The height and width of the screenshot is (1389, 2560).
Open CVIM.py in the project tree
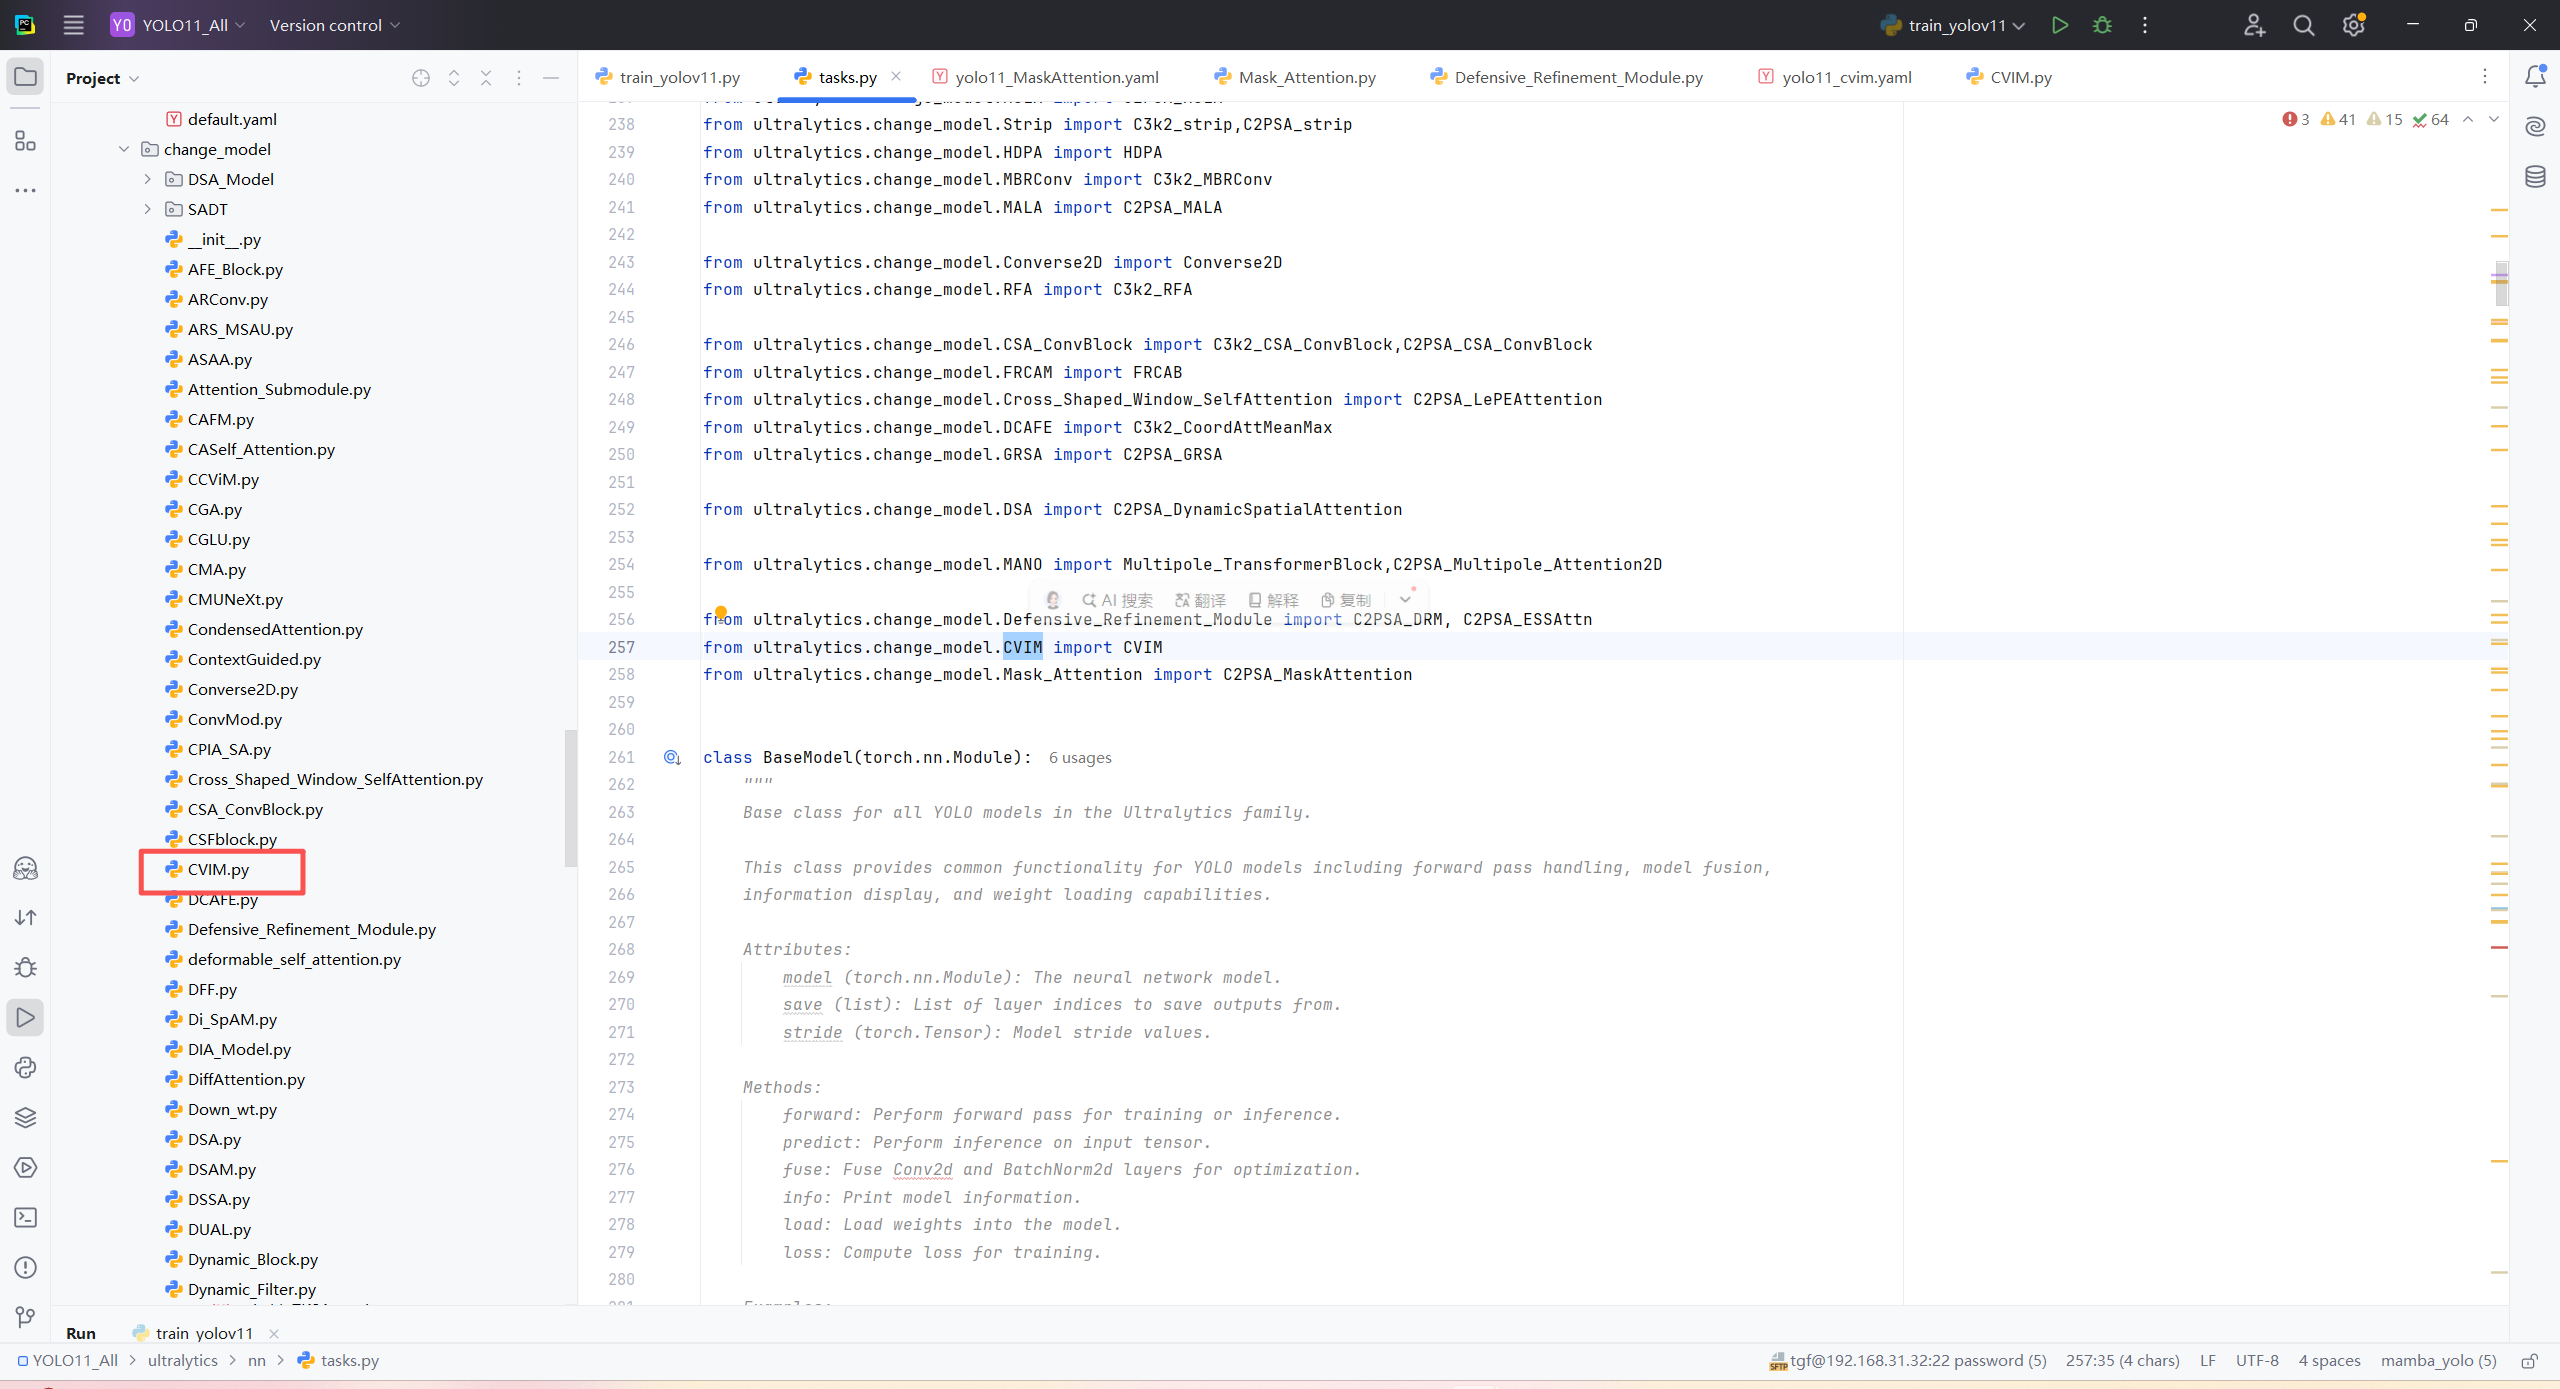(x=218, y=870)
